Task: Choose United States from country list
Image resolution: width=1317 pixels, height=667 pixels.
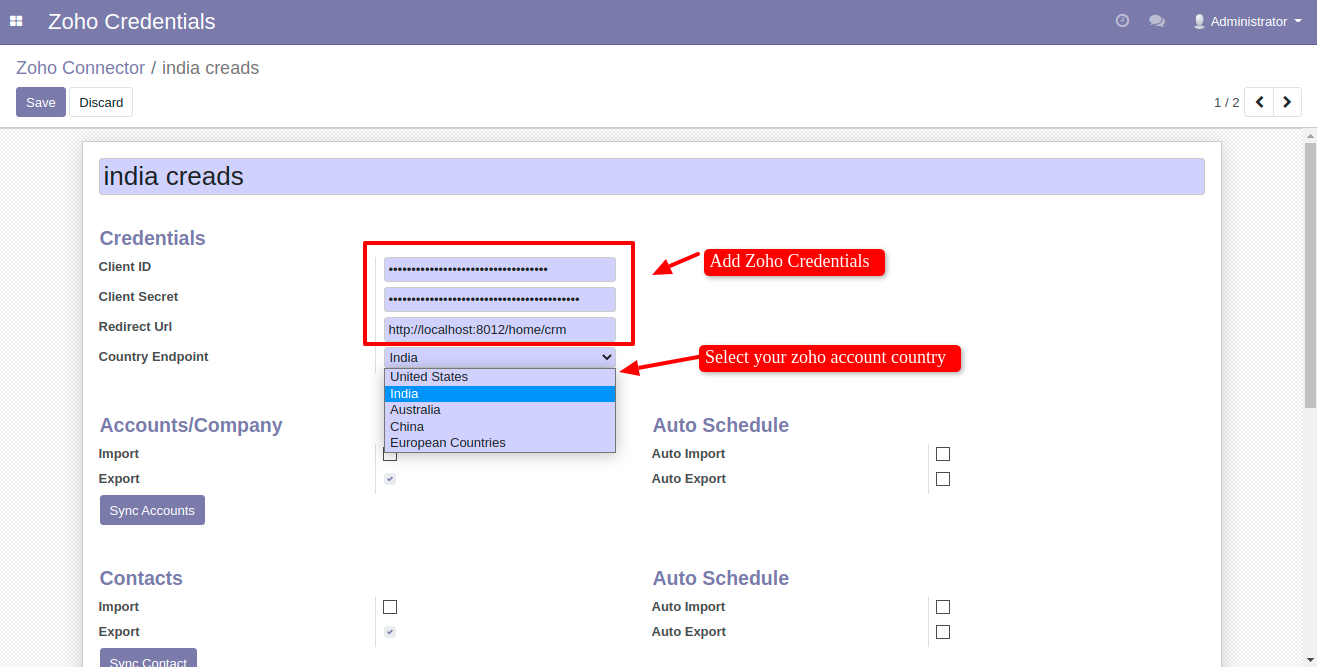Action: (x=500, y=377)
